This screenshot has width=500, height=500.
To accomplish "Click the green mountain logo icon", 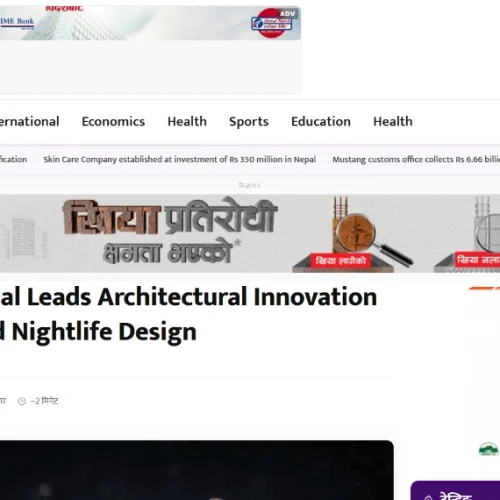I will [488, 450].
